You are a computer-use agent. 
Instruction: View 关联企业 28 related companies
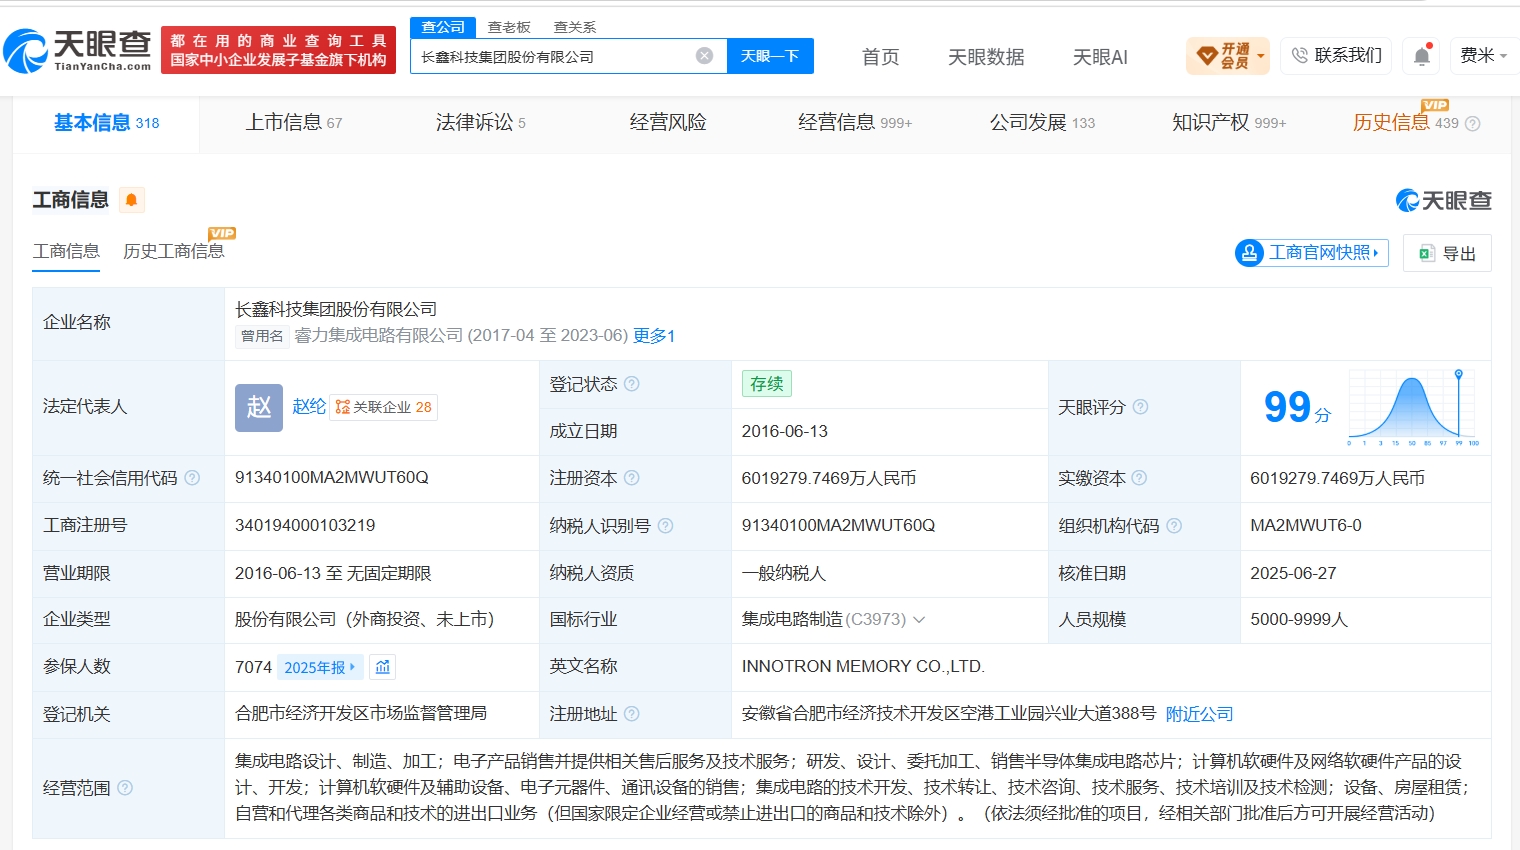tap(384, 407)
